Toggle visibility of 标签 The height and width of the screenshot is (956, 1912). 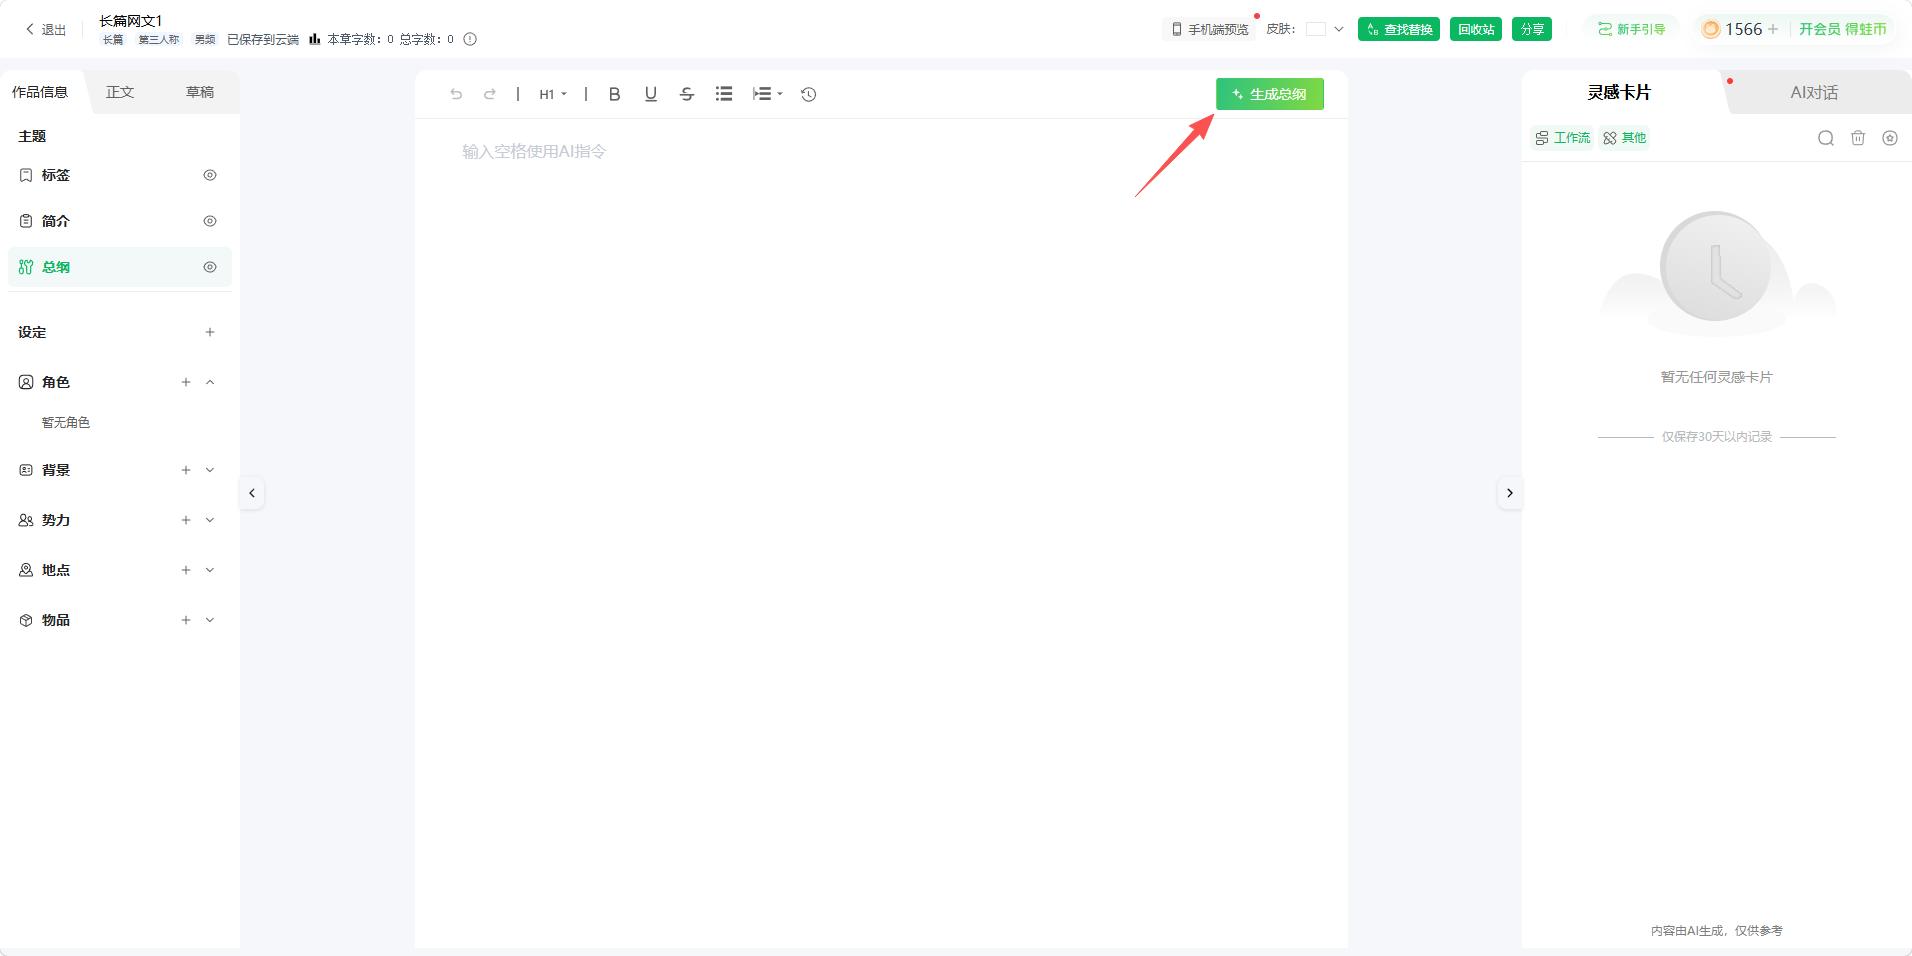click(210, 175)
